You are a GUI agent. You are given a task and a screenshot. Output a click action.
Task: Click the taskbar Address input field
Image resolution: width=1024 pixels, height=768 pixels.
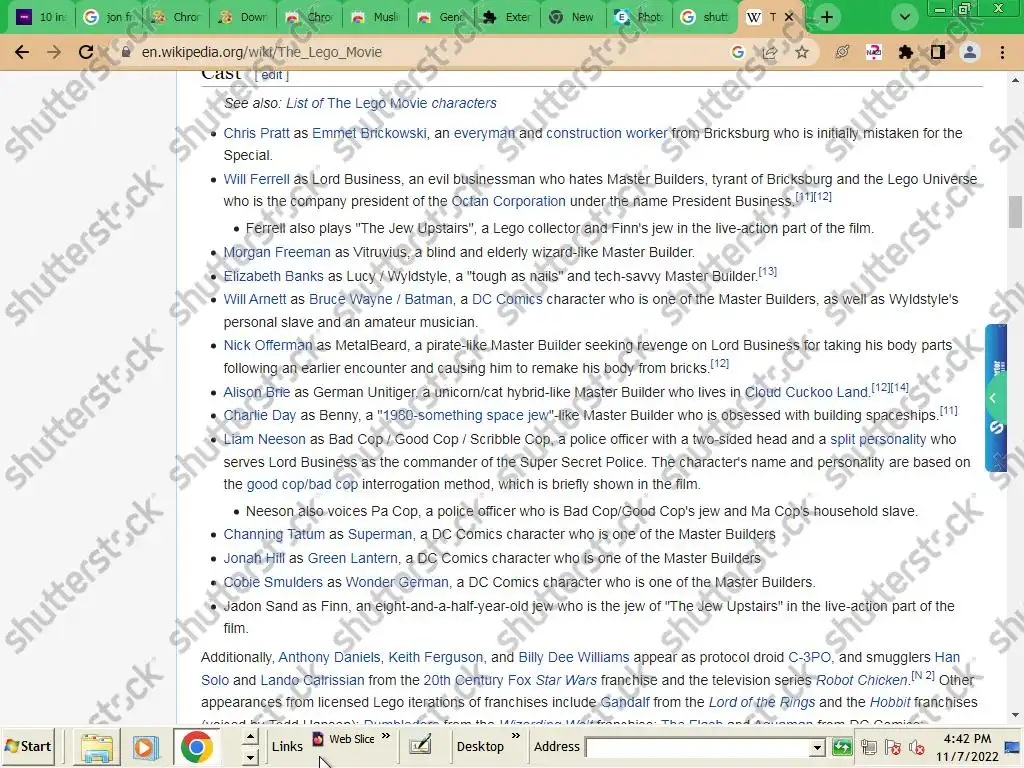tap(698, 746)
